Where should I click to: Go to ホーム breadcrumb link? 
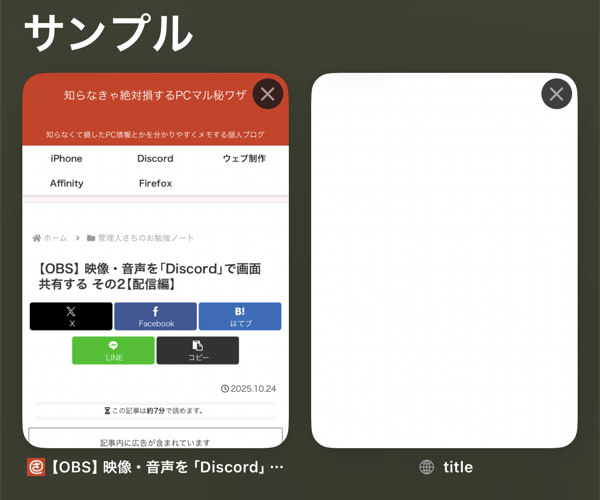click(x=50, y=238)
